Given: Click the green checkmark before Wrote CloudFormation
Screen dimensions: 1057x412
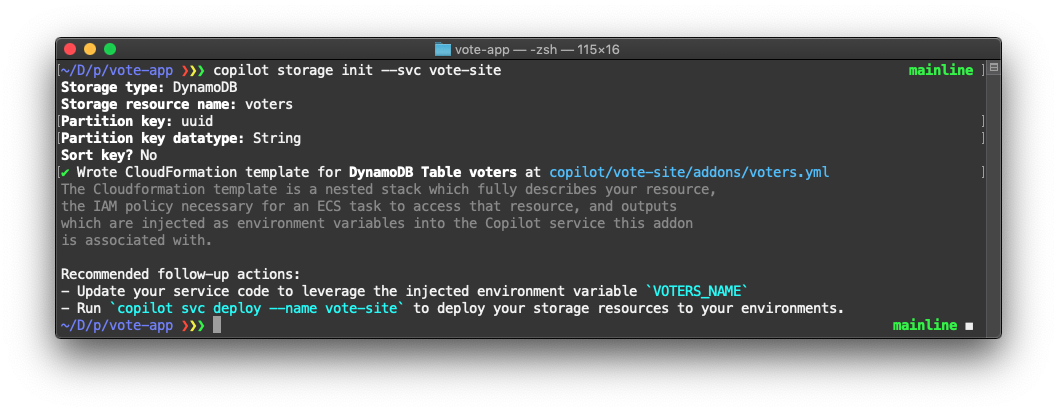Looking at the screenshot, I should pos(65,173).
